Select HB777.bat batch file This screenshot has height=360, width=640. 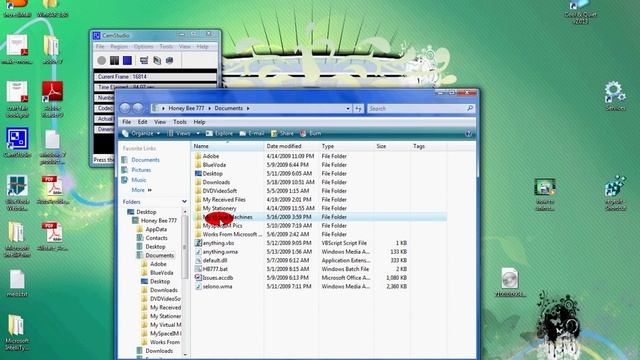click(215, 269)
